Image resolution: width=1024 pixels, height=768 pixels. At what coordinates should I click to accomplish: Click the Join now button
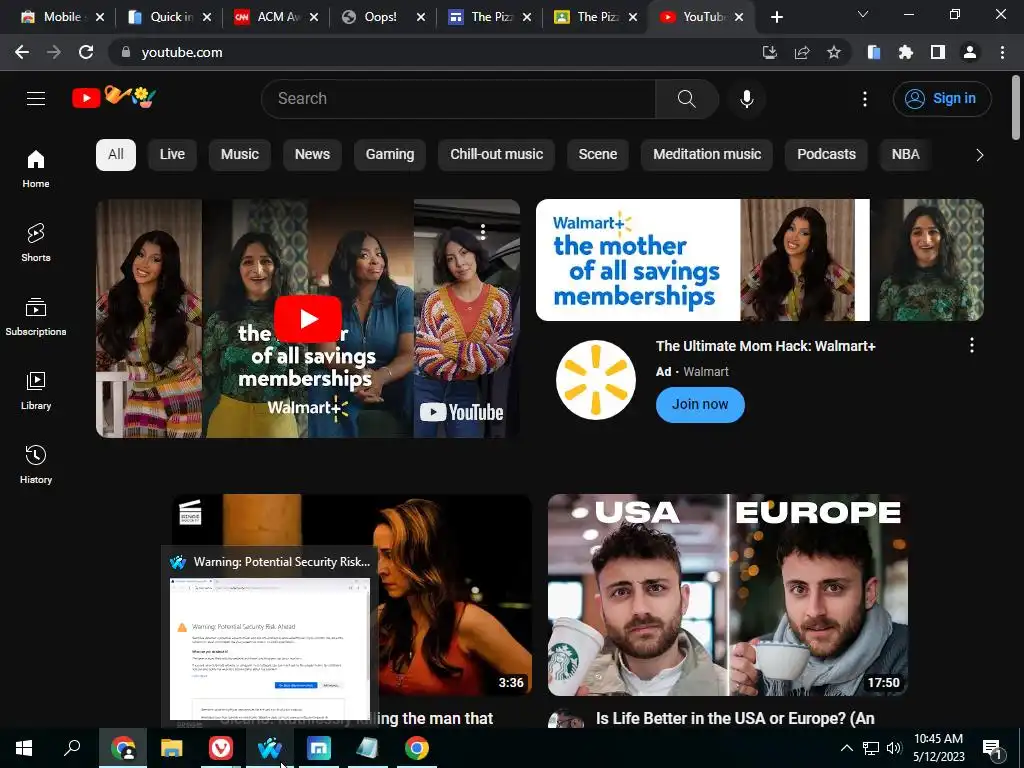(x=700, y=404)
